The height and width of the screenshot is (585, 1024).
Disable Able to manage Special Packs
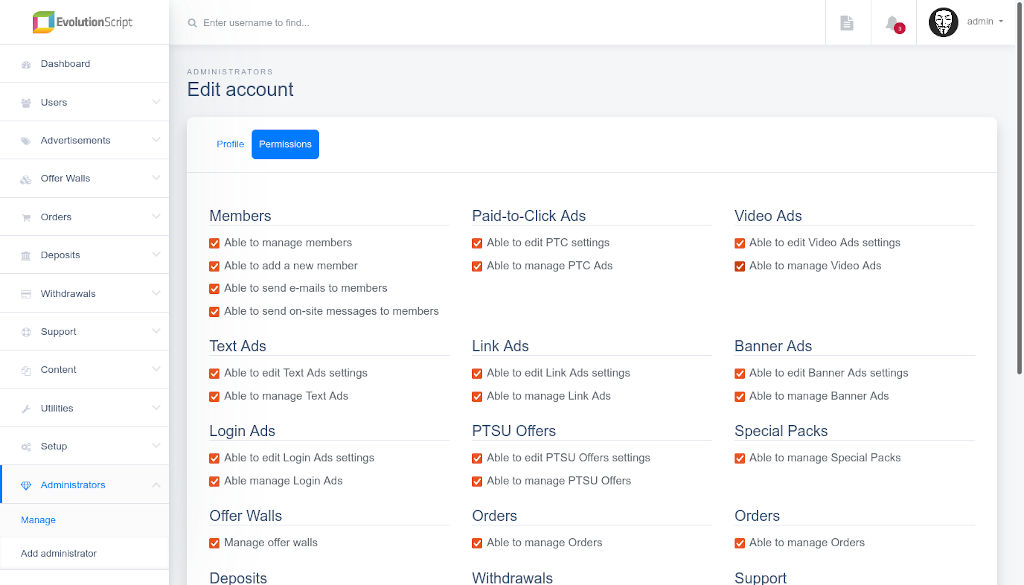tap(740, 458)
